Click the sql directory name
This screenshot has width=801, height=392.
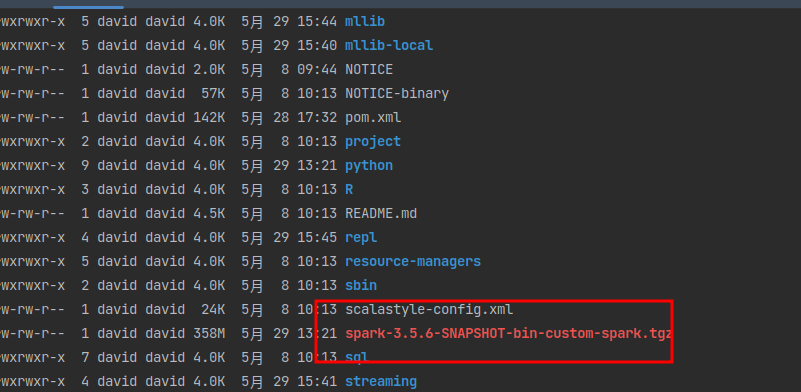click(357, 356)
